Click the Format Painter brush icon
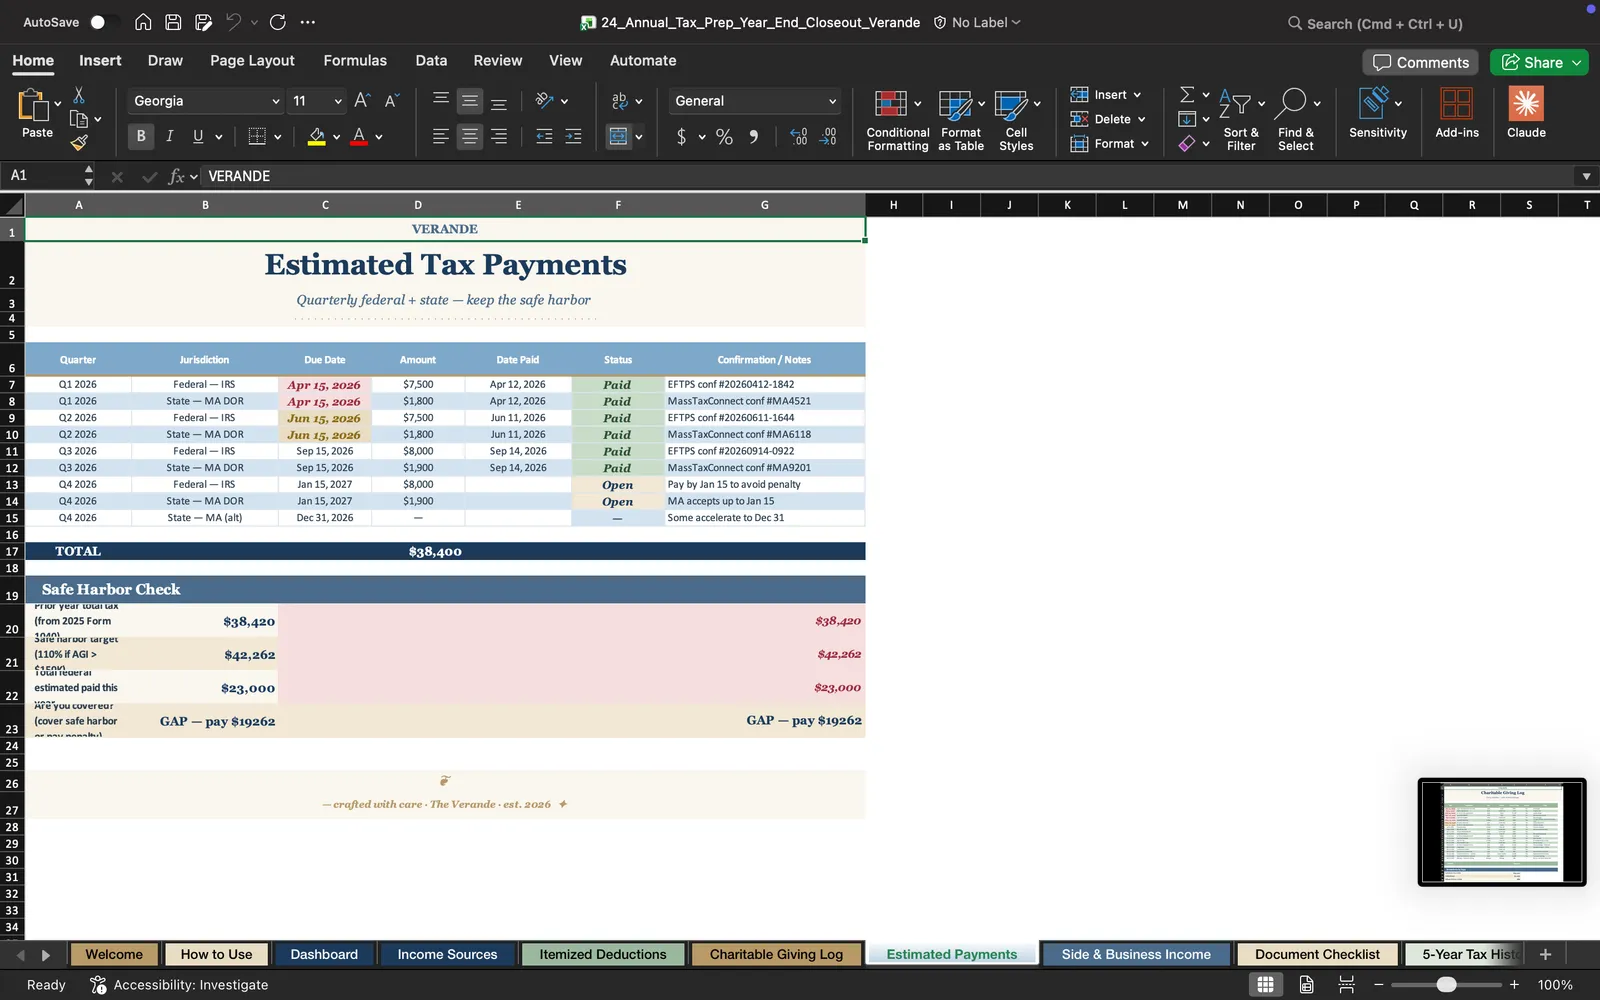 (79, 142)
